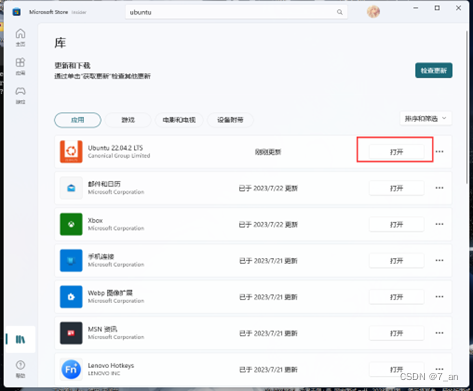Open the Library icon in sidebar
This screenshot has height=391, width=473.
pyautogui.click(x=20, y=339)
